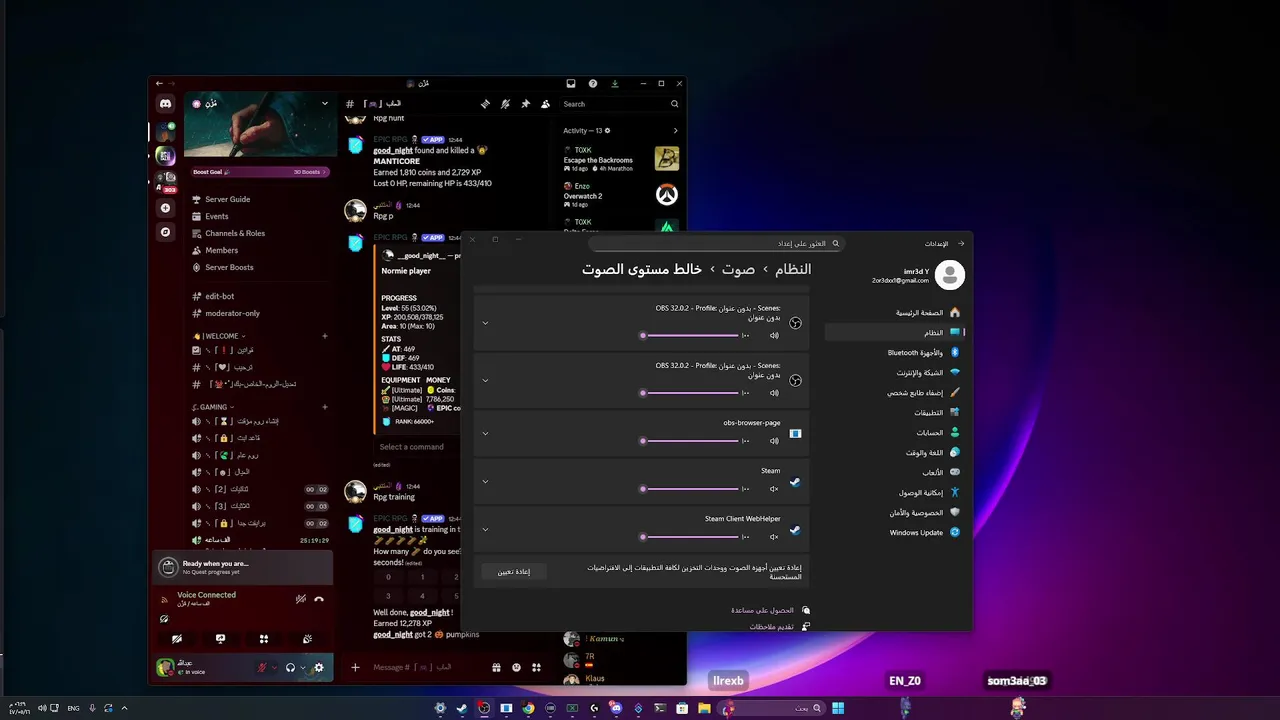Open headphone output options arrow in Discord
Screen dimensions: 1280x720
(x=303, y=668)
